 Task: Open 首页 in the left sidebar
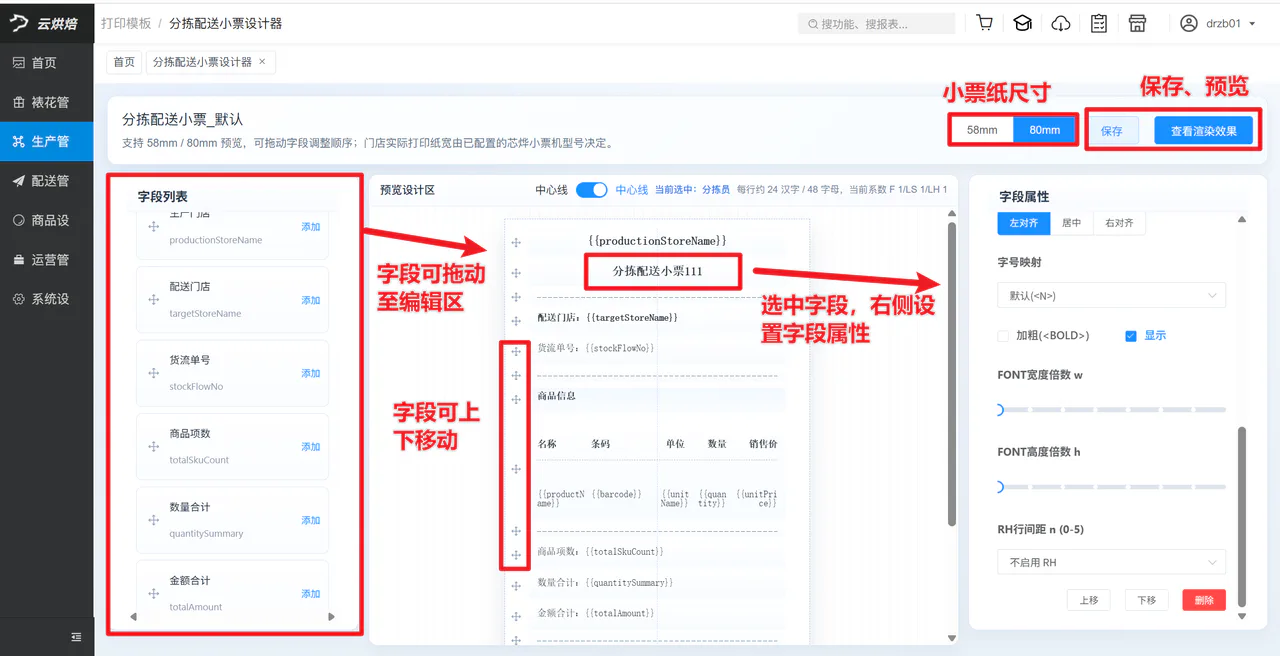pos(47,63)
